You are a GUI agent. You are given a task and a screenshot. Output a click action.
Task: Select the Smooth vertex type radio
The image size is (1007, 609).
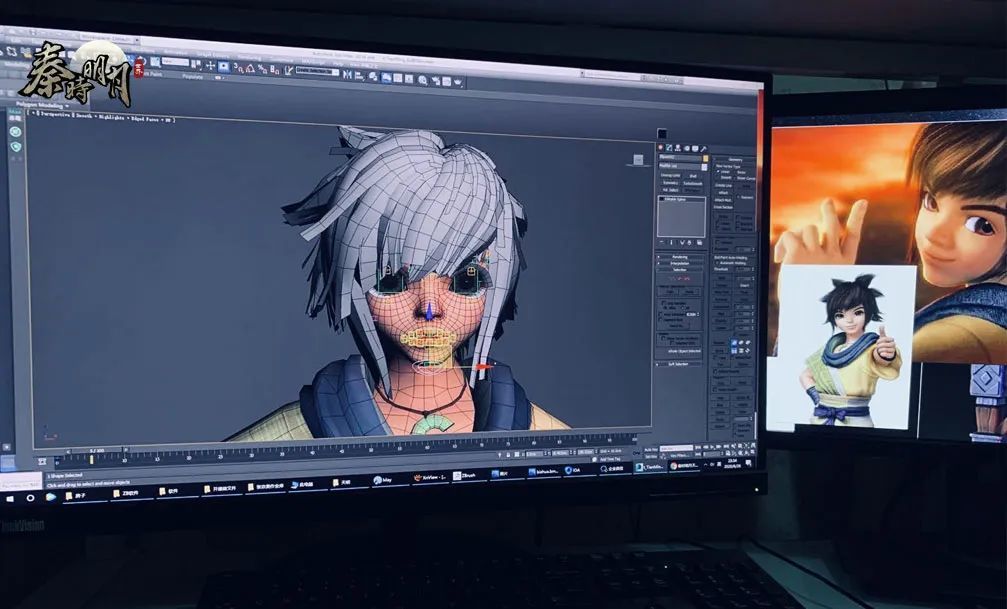pyautogui.click(x=719, y=178)
